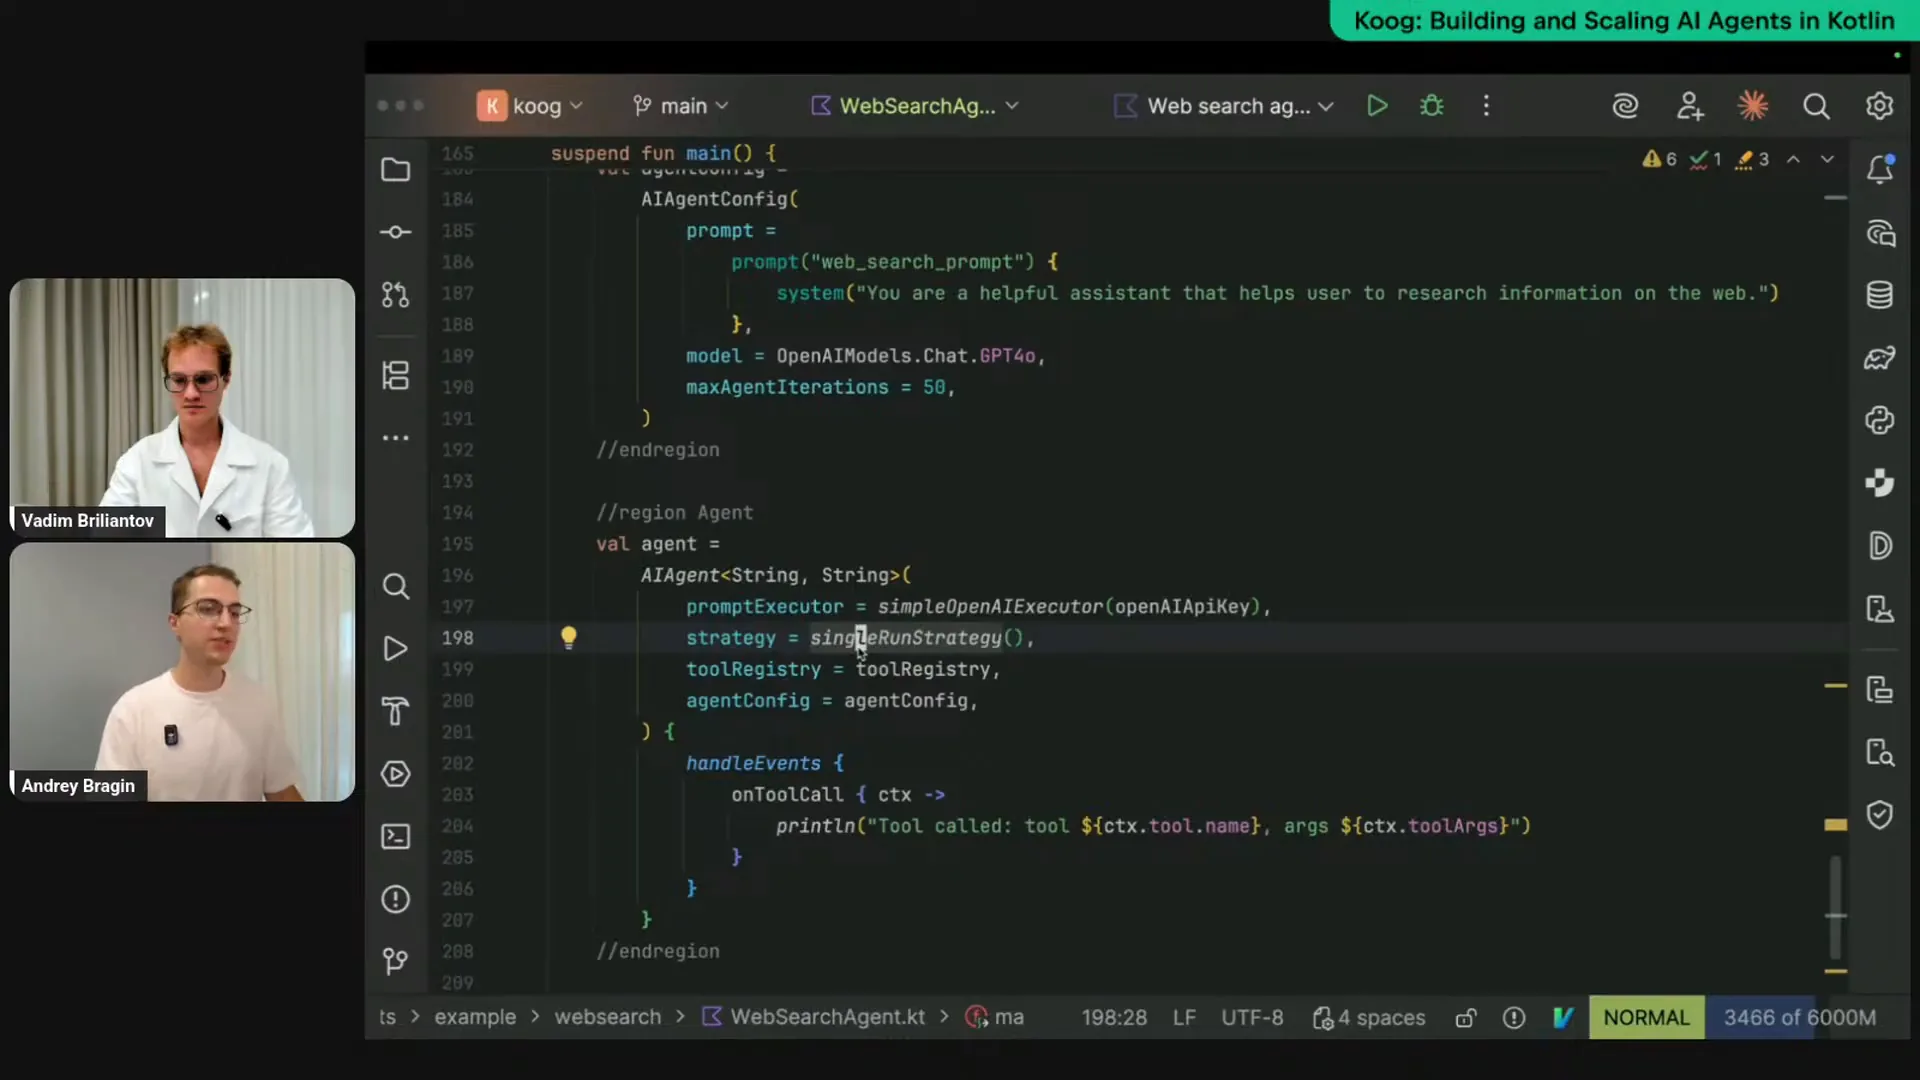Screen dimensions: 1920x1080
Task: Open the Project folder tool window
Action: tap(396, 170)
